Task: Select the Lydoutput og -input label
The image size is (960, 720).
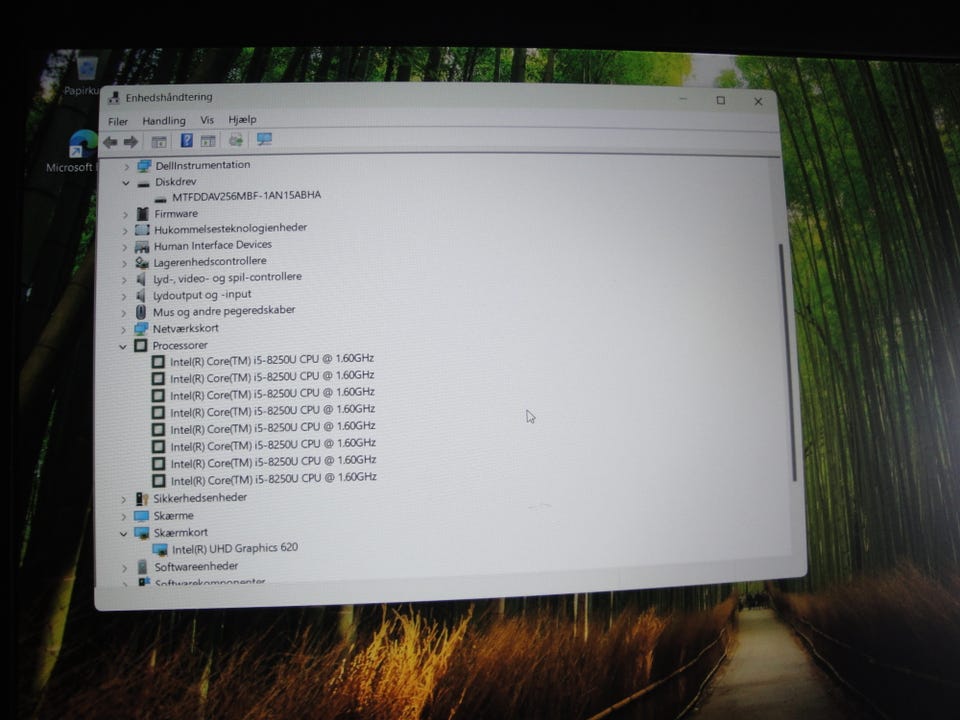Action: [x=202, y=295]
